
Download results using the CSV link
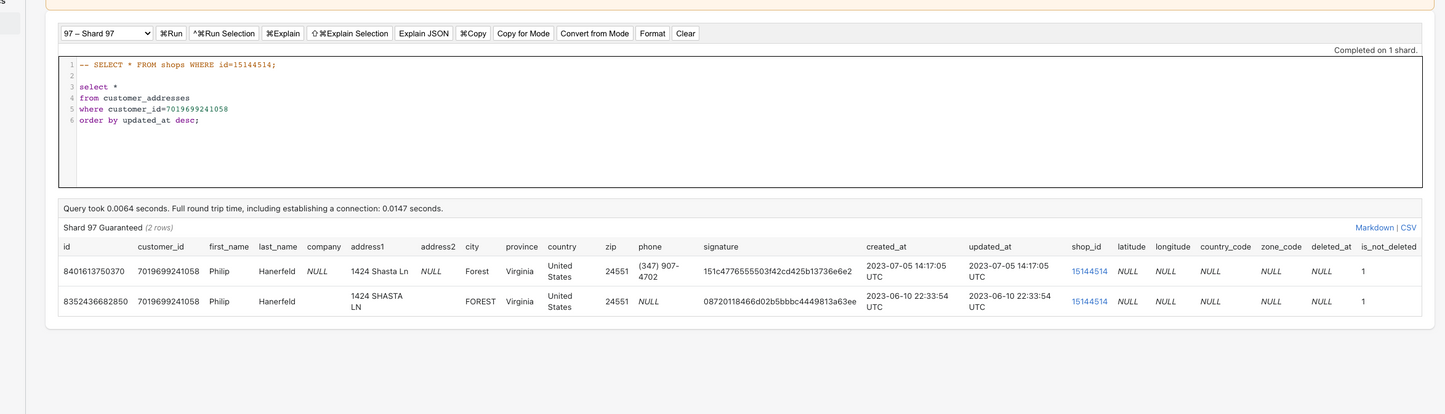coord(1408,228)
